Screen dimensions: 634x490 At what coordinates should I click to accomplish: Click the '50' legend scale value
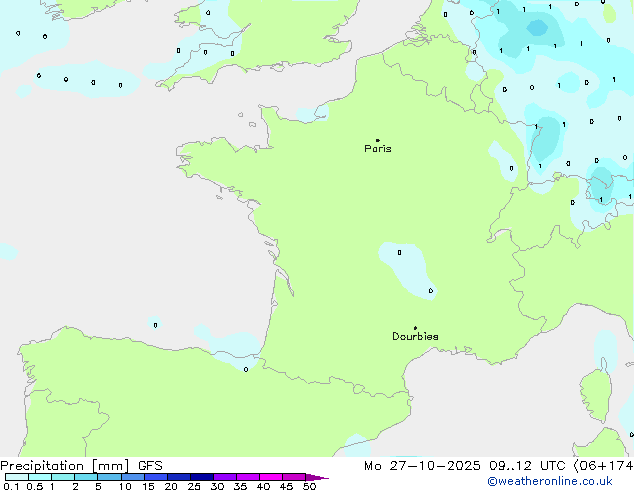[309, 486]
